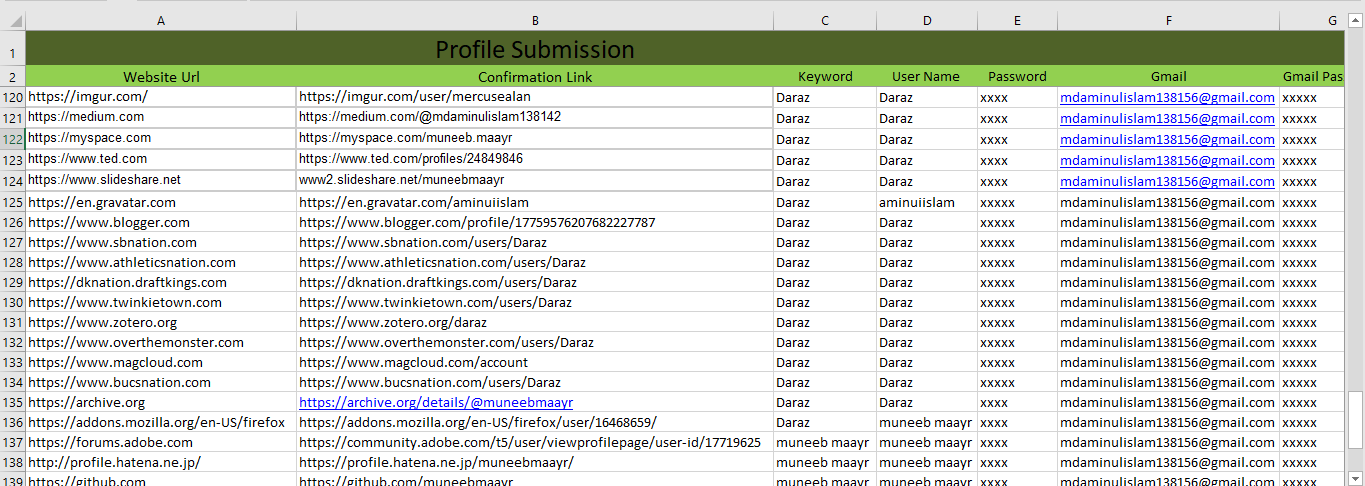This screenshot has height=486, width=1365.
Task: Click the Gmail link in row 124
Action: (x=1167, y=181)
